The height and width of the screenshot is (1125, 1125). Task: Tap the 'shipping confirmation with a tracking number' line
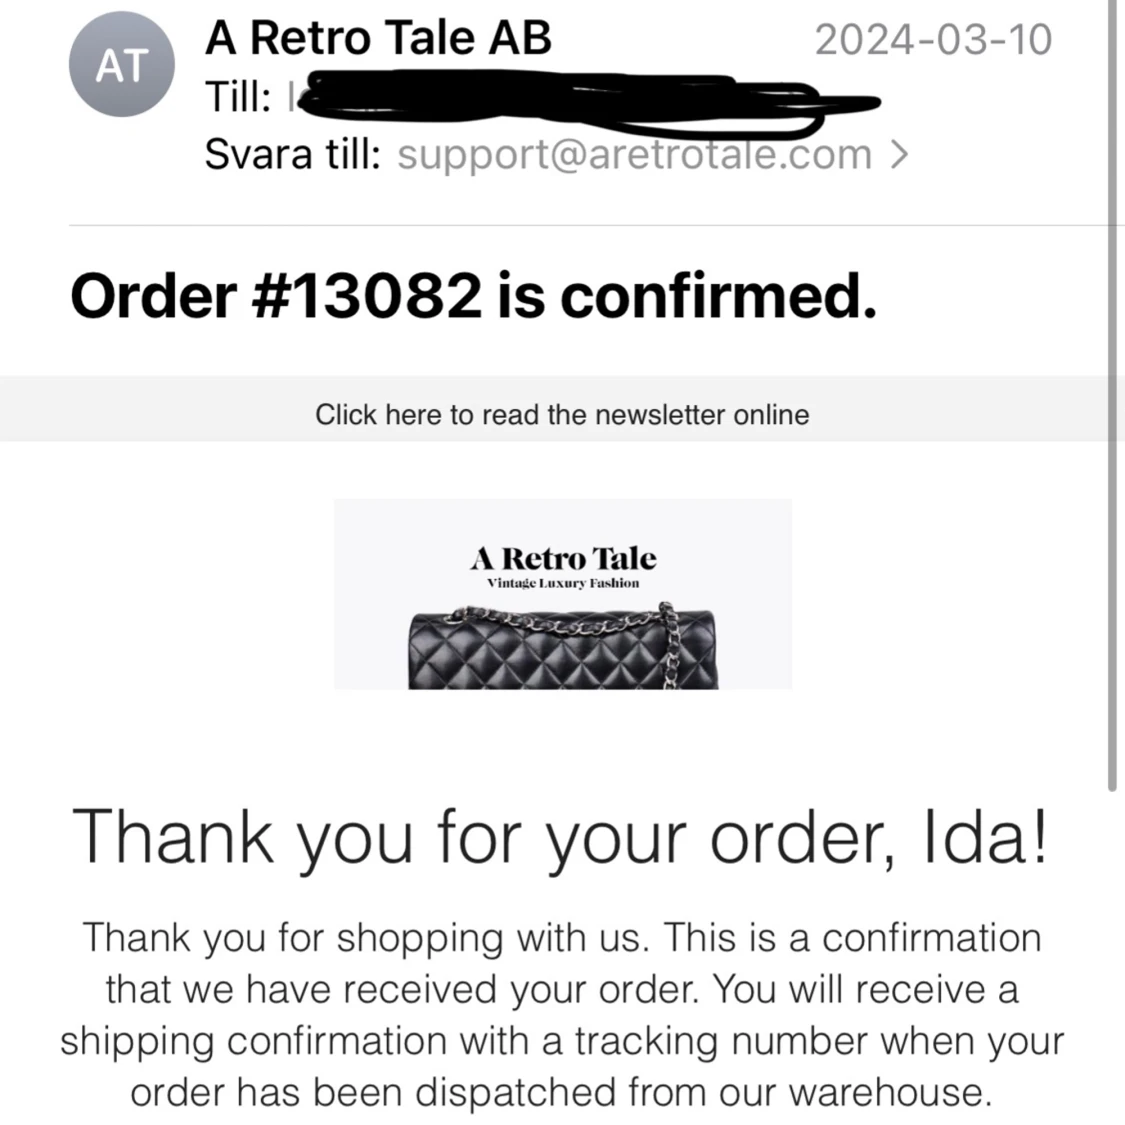click(x=562, y=1041)
